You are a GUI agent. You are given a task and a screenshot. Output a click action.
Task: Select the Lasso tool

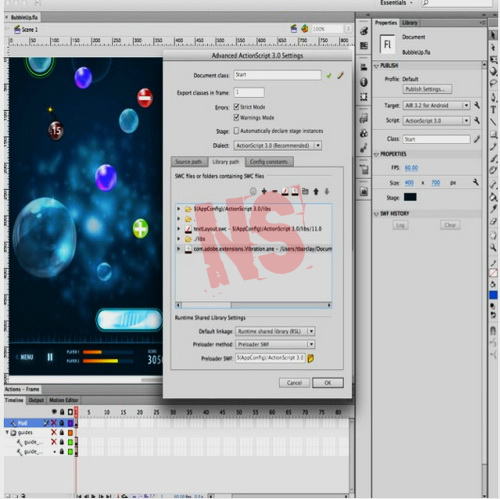493,83
